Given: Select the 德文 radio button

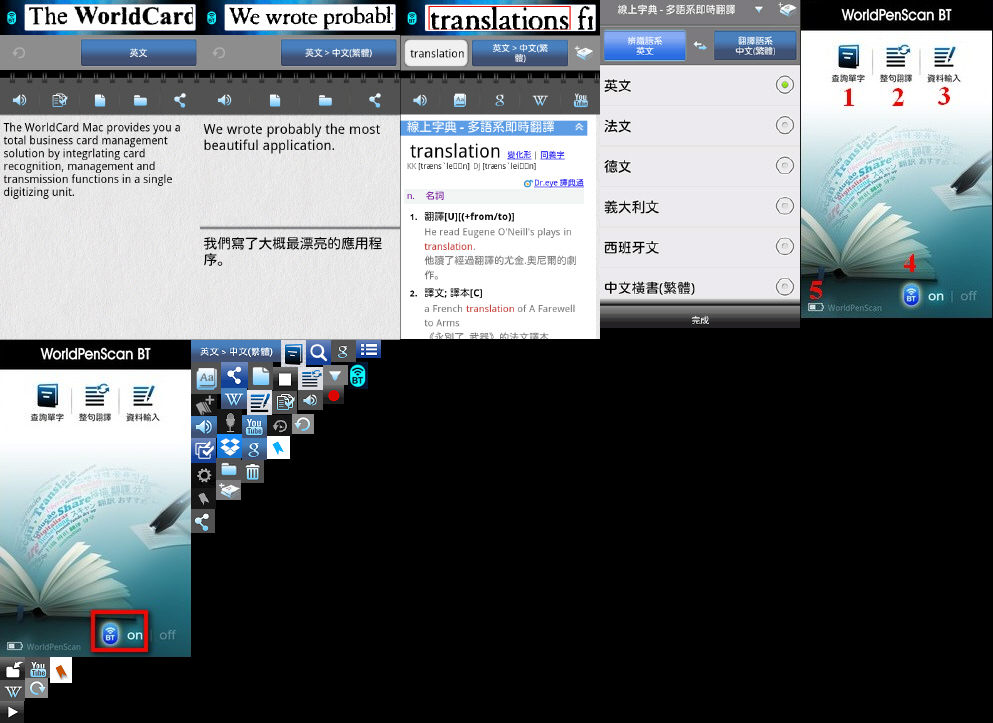Looking at the screenshot, I should click(x=785, y=166).
